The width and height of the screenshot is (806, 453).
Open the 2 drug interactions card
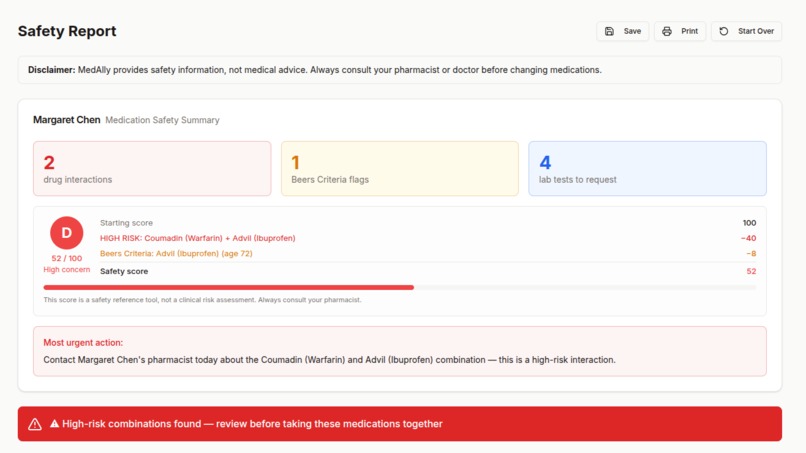coord(152,169)
